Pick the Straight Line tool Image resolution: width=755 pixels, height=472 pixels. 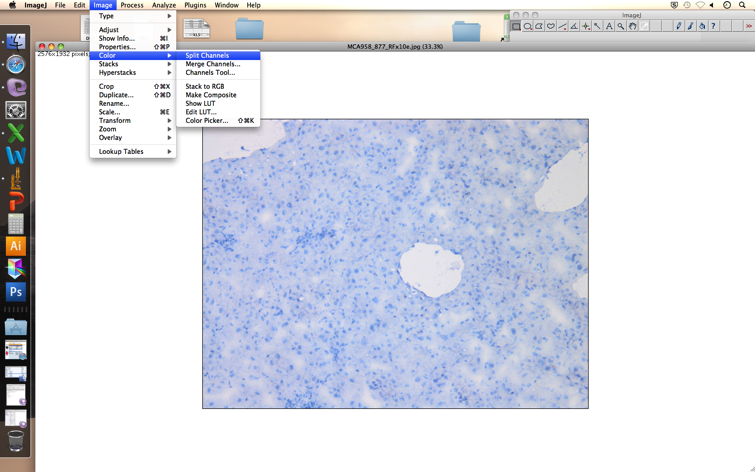click(x=562, y=26)
